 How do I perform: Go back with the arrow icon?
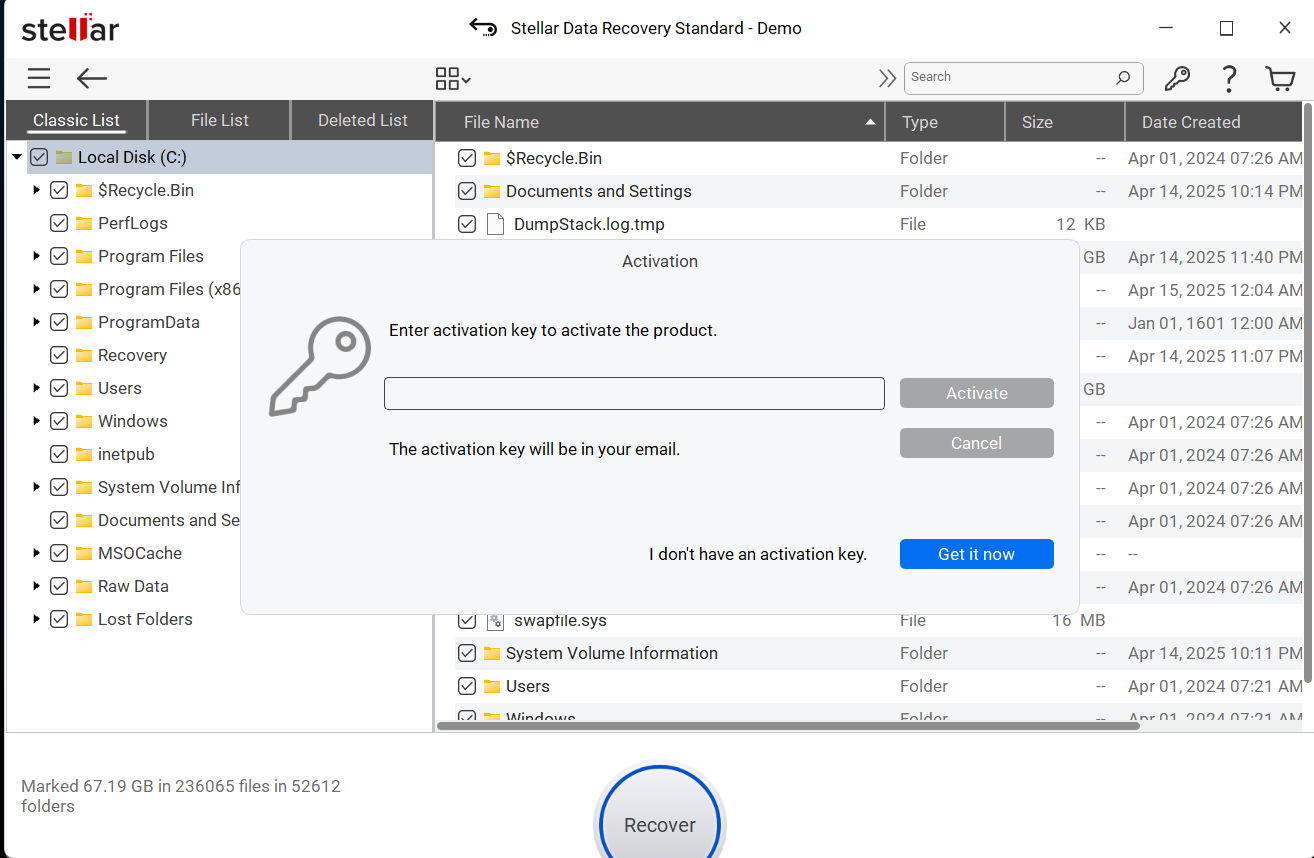tap(92, 79)
